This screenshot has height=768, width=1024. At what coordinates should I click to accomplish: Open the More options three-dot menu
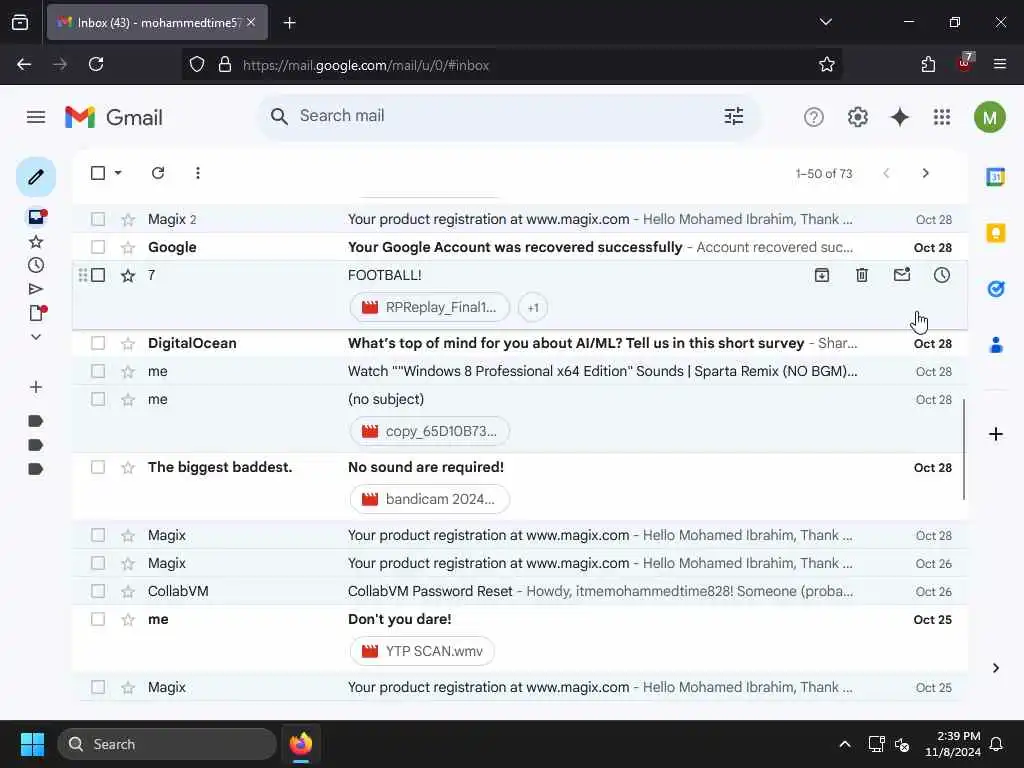(198, 173)
